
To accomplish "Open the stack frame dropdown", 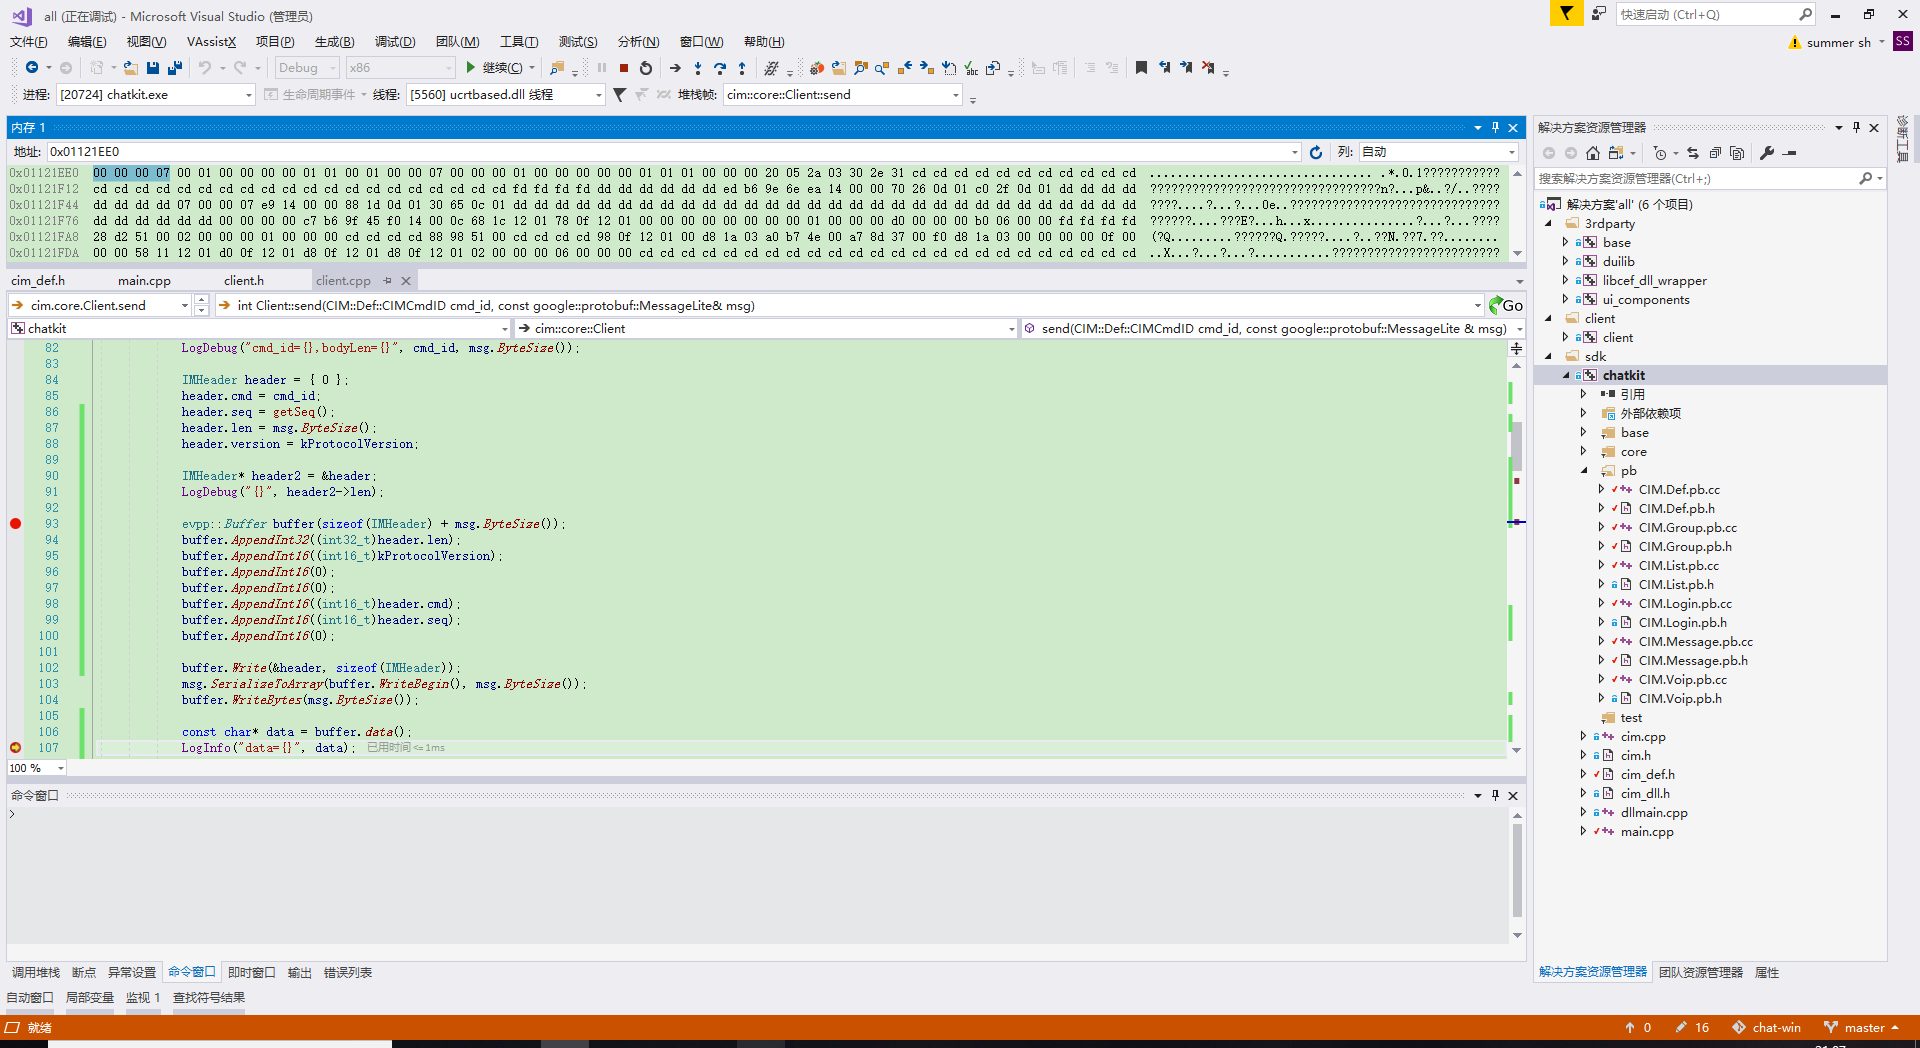I will (843, 95).
